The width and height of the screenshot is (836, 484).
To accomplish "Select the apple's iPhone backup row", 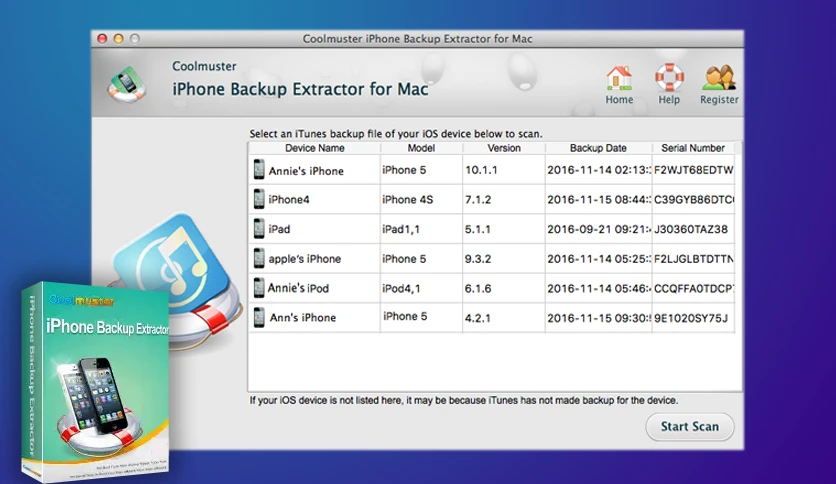I will 492,259.
